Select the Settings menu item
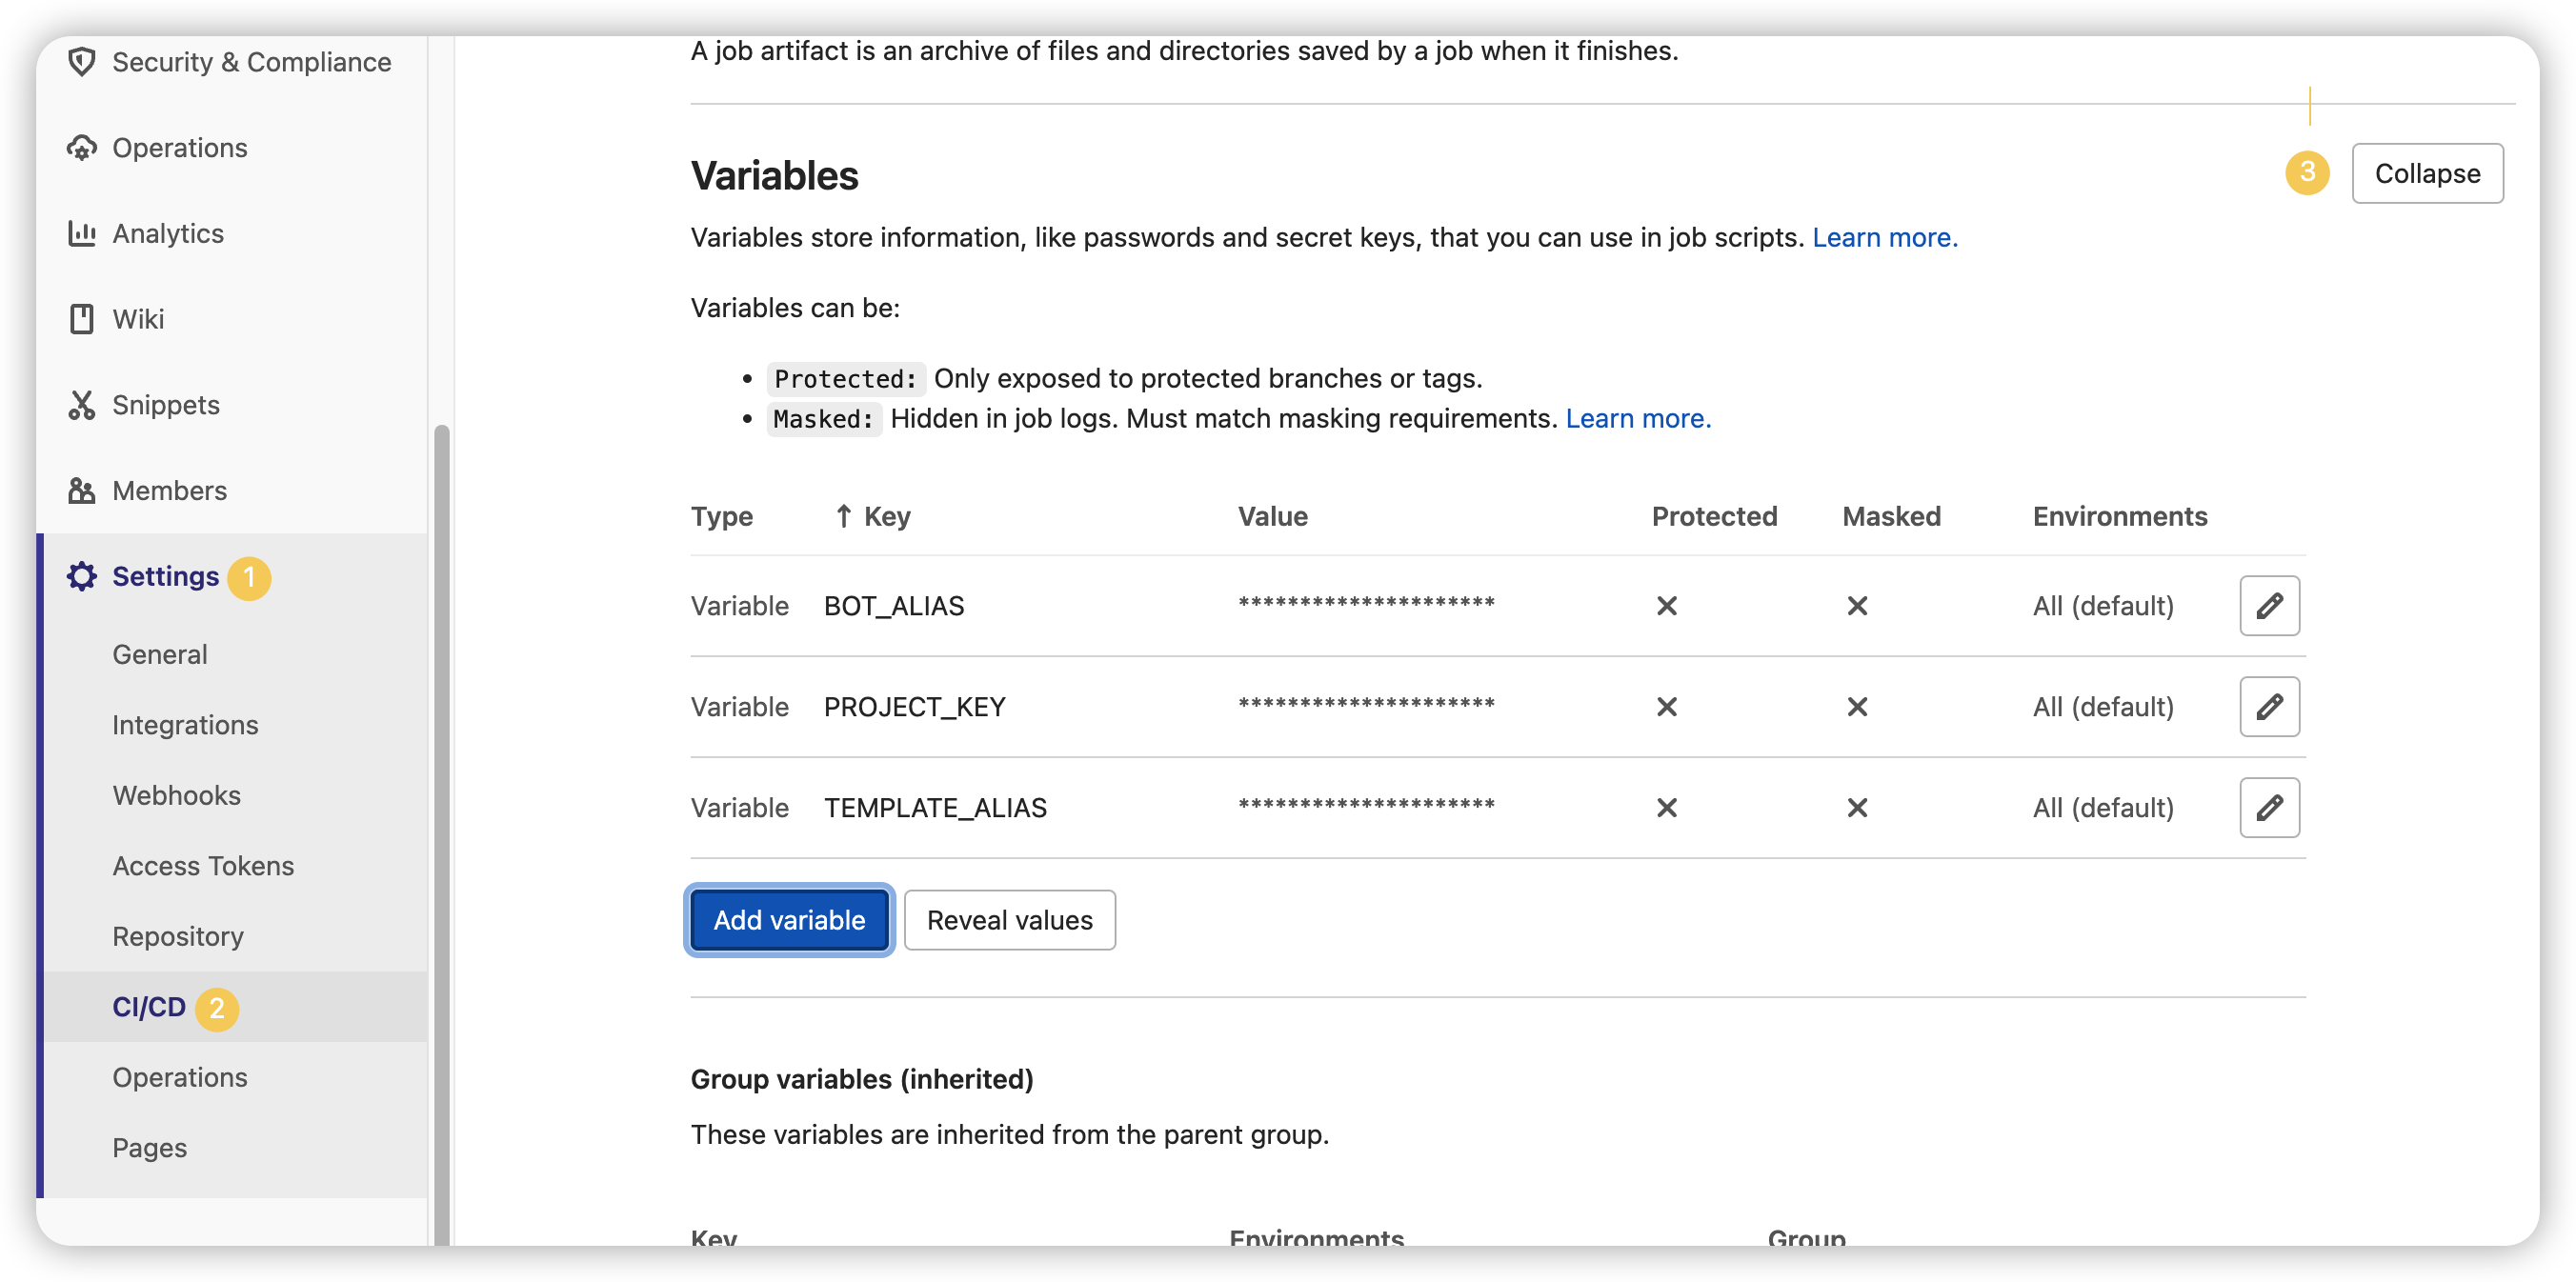The width and height of the screenshot is (2576, 1282). [166, 576]
